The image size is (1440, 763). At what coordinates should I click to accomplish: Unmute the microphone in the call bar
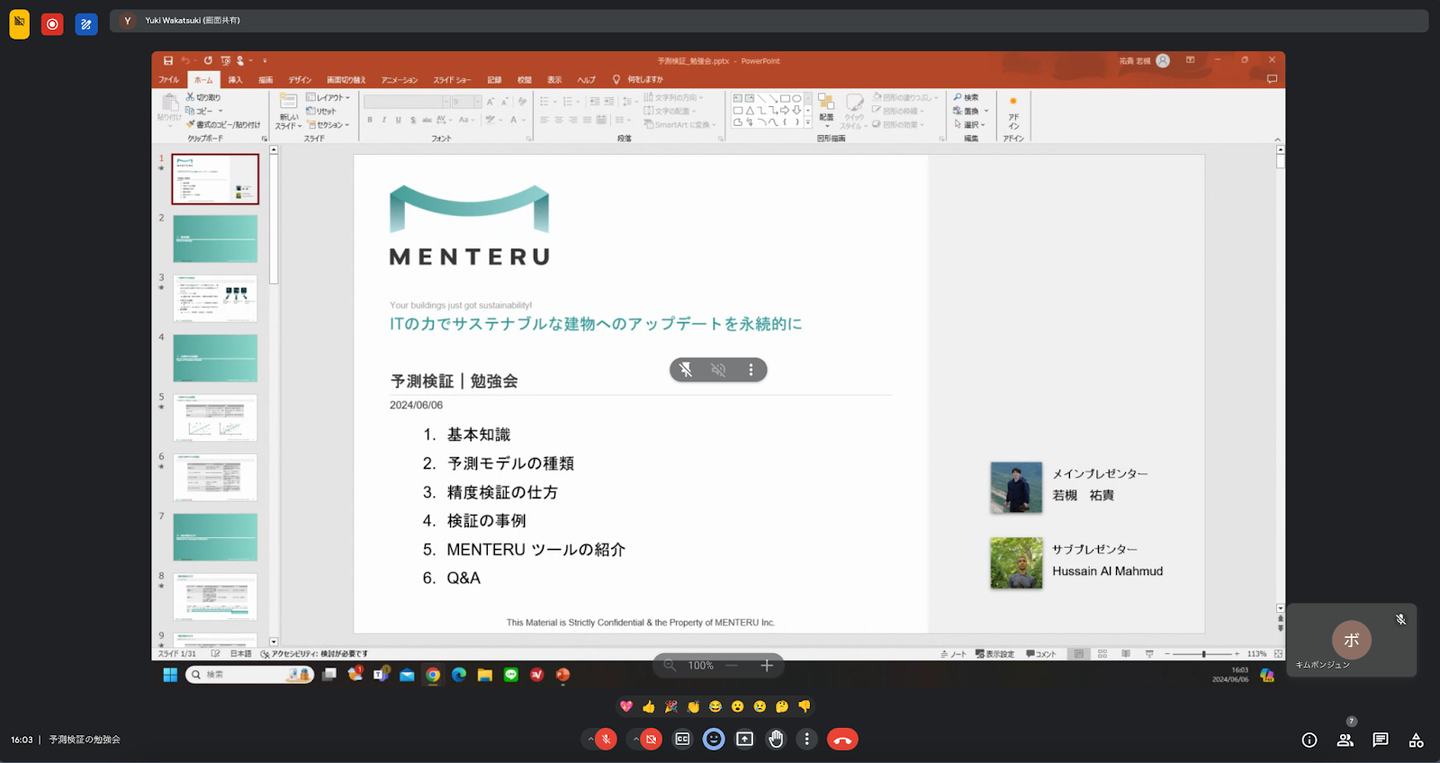coord(605,739)
